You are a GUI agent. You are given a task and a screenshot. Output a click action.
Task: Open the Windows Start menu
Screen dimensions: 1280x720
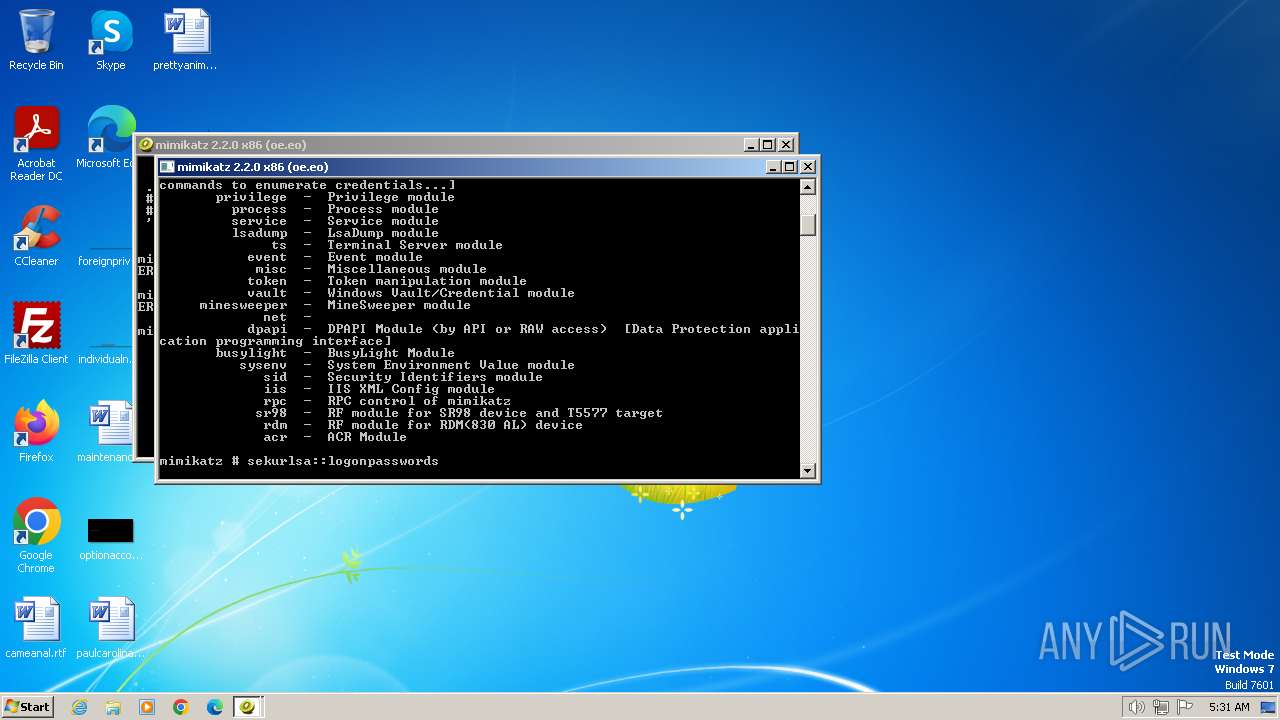tap(28, 707)
